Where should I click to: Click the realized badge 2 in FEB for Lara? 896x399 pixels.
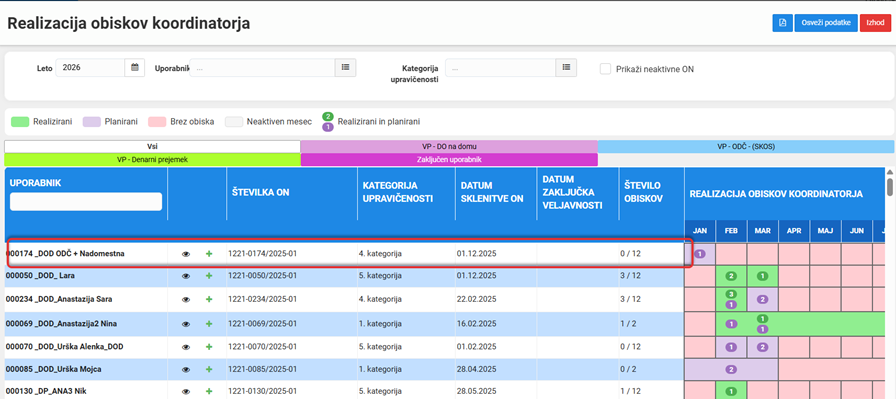click(731, 276)
